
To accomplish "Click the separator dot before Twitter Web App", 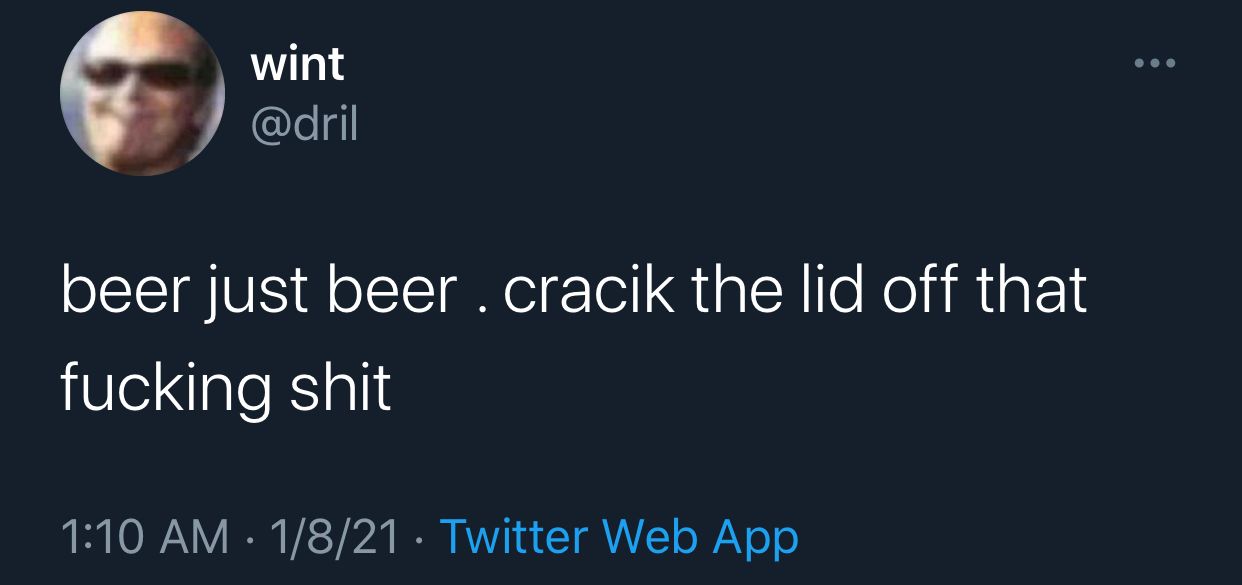I will click(420, 537).
